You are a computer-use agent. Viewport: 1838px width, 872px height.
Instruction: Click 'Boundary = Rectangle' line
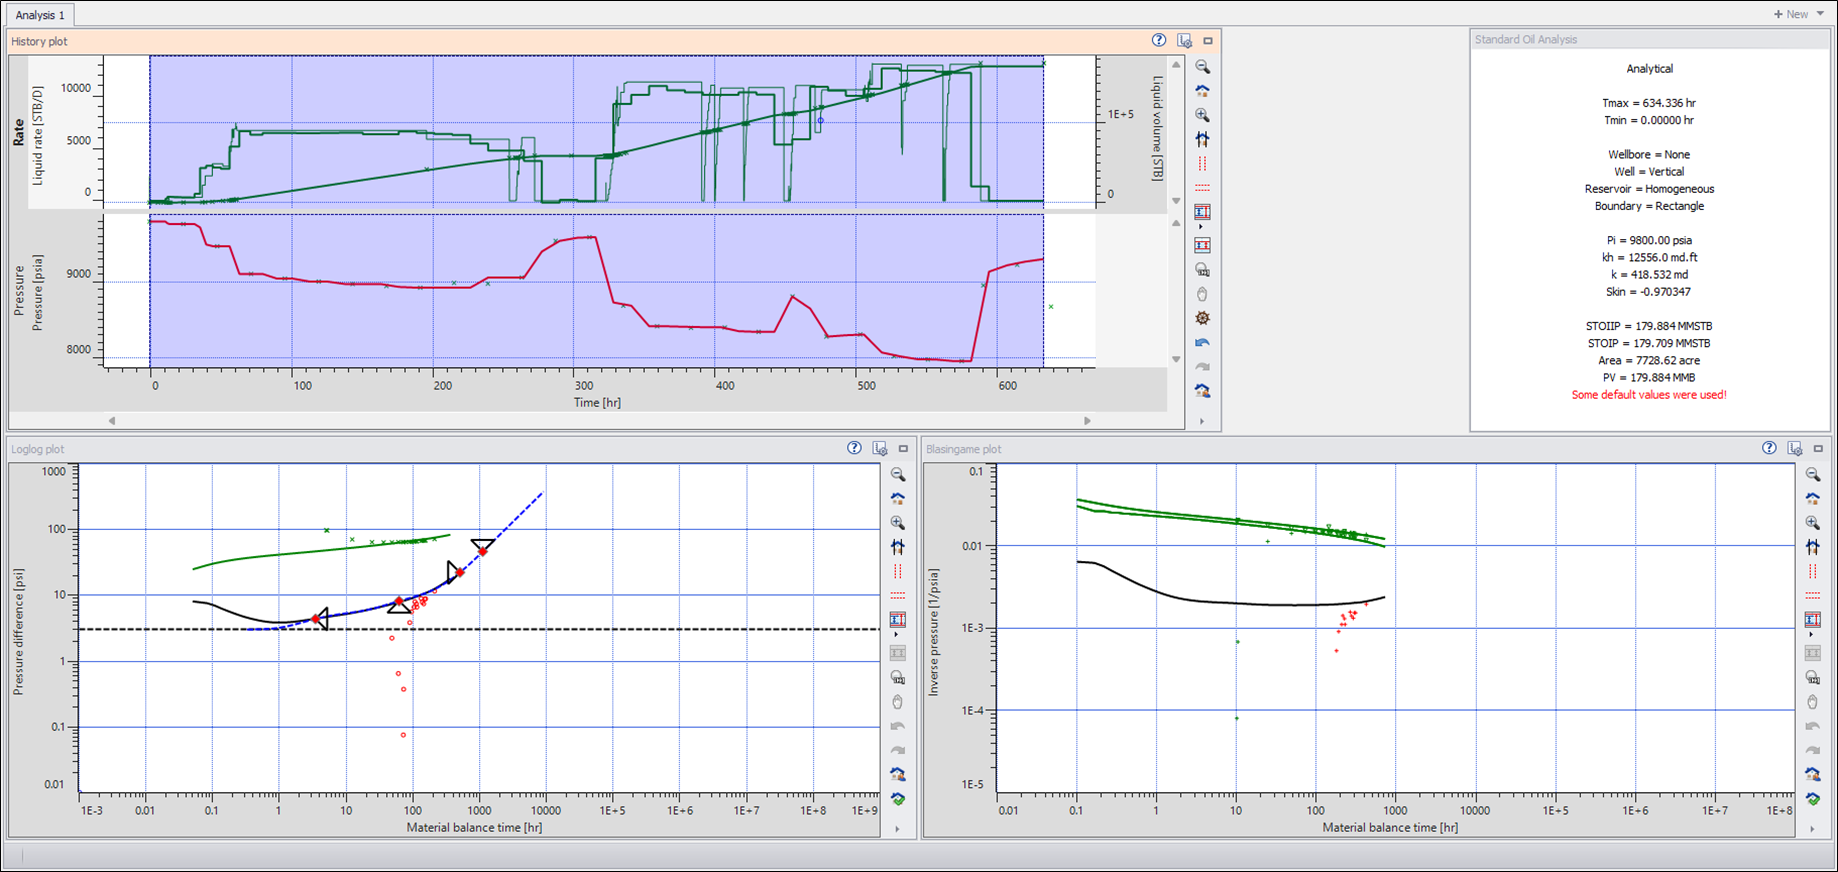tap(1649, 206)
